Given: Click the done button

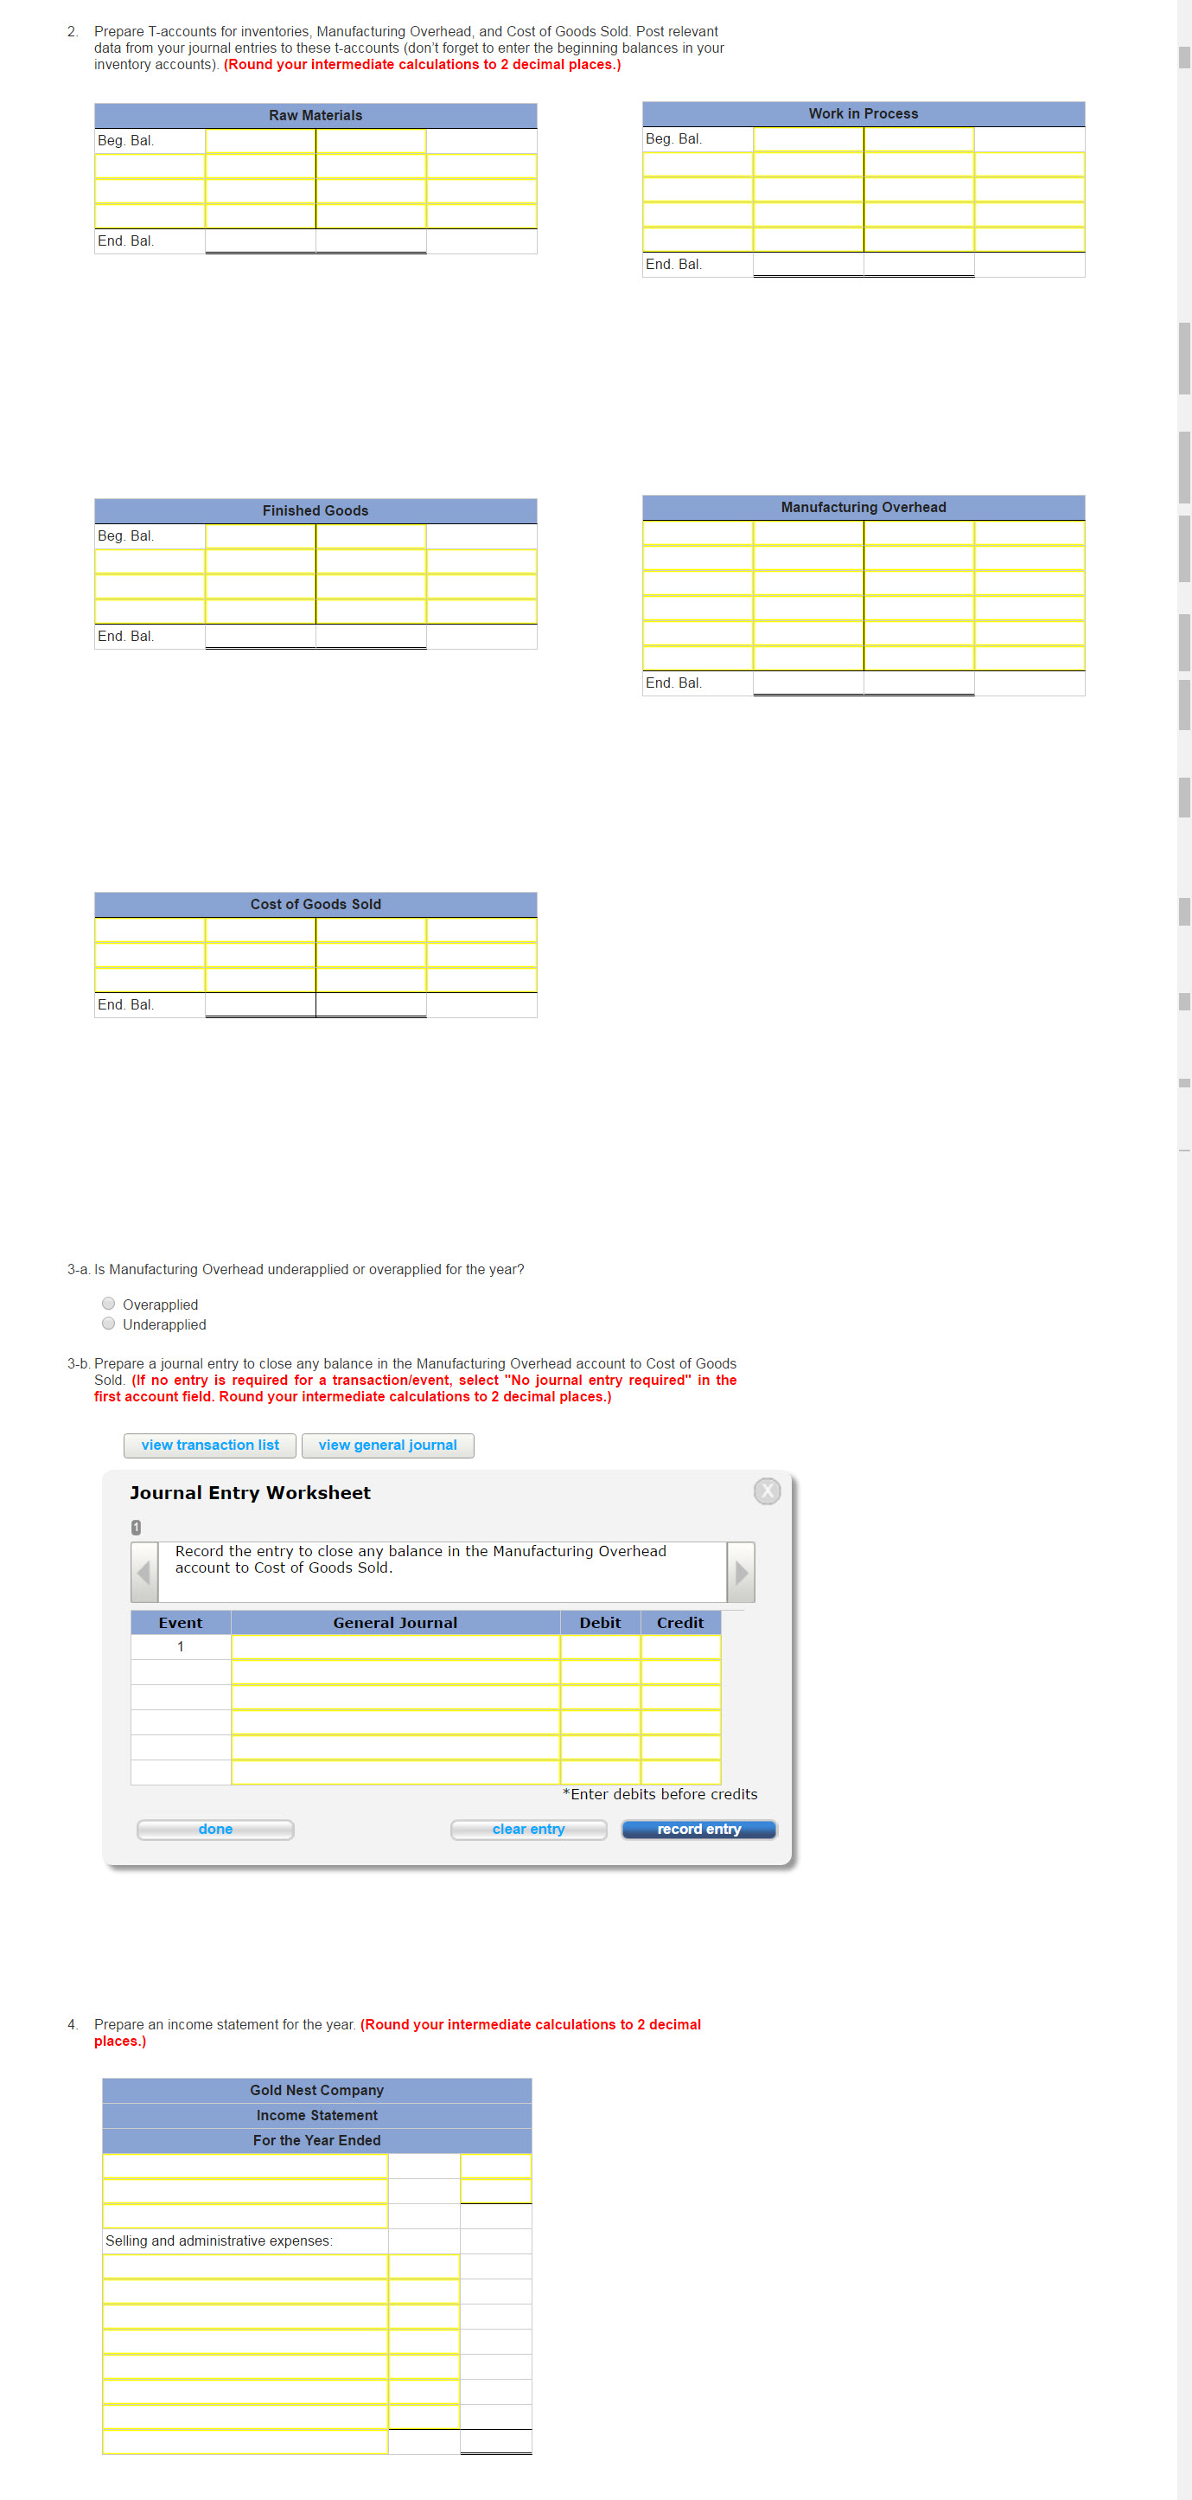Looking at the screenshot, I should tap(215, 1829).
